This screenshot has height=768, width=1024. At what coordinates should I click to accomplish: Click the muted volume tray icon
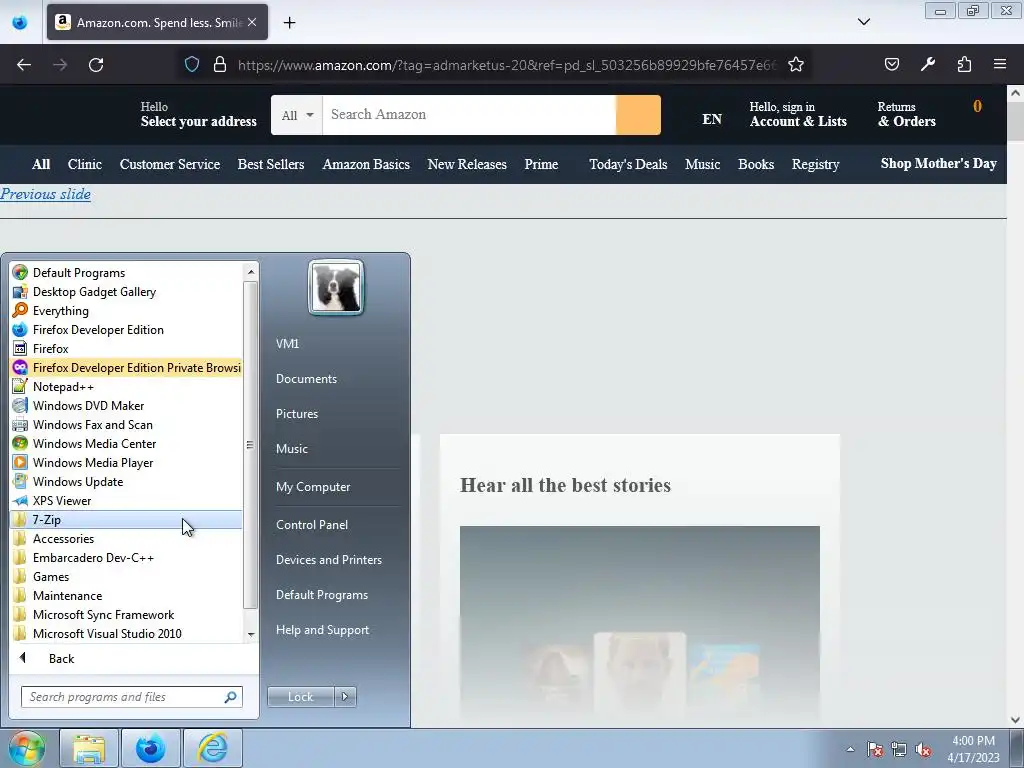click(x=923, y=749)
